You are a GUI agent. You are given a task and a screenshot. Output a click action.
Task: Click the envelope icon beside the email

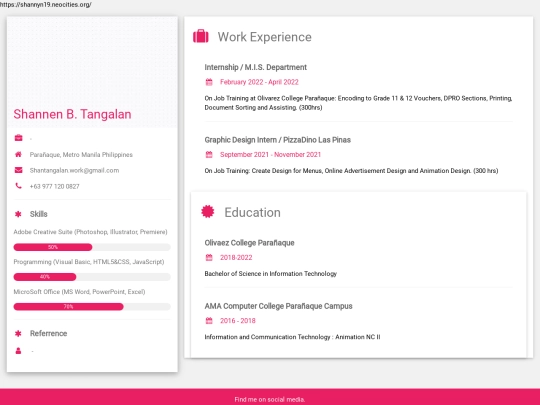click(18, 170)
